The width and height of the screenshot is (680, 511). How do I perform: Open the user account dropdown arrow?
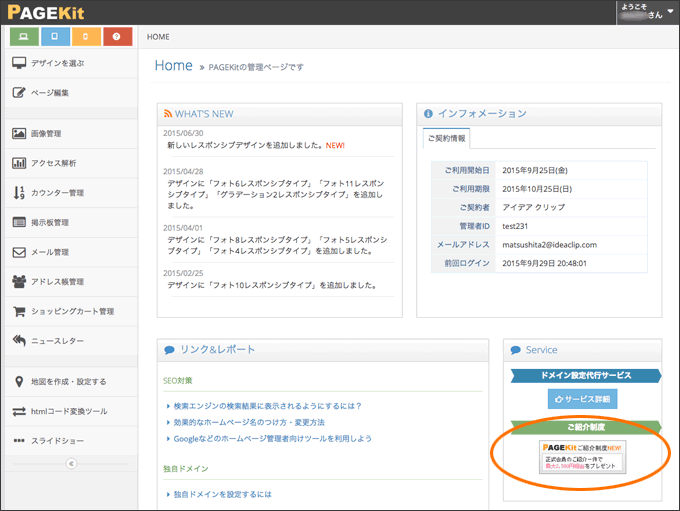[x=670, y=11]
